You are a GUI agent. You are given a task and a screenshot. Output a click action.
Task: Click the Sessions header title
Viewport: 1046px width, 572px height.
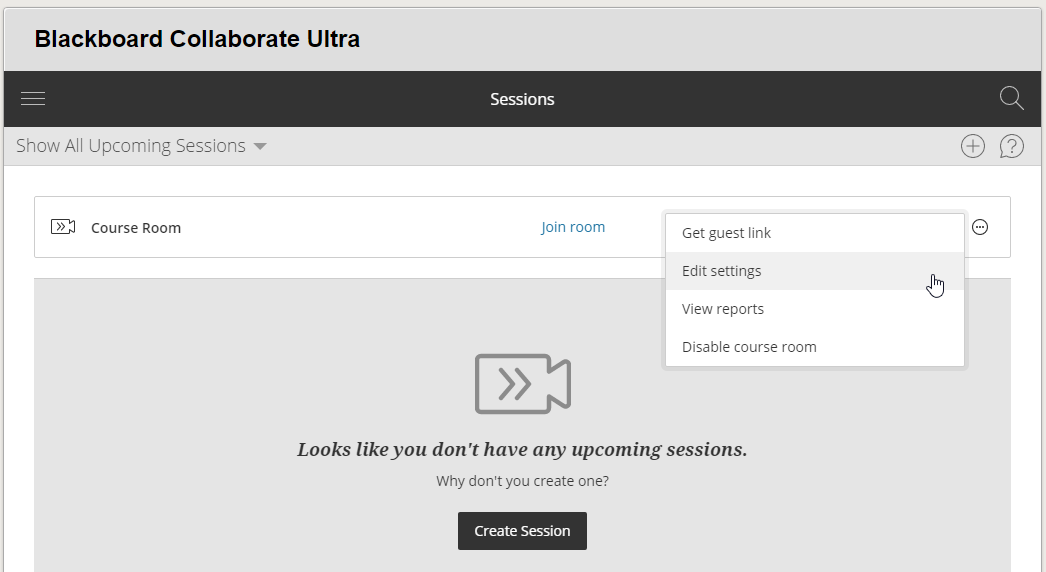click(522, 99)
